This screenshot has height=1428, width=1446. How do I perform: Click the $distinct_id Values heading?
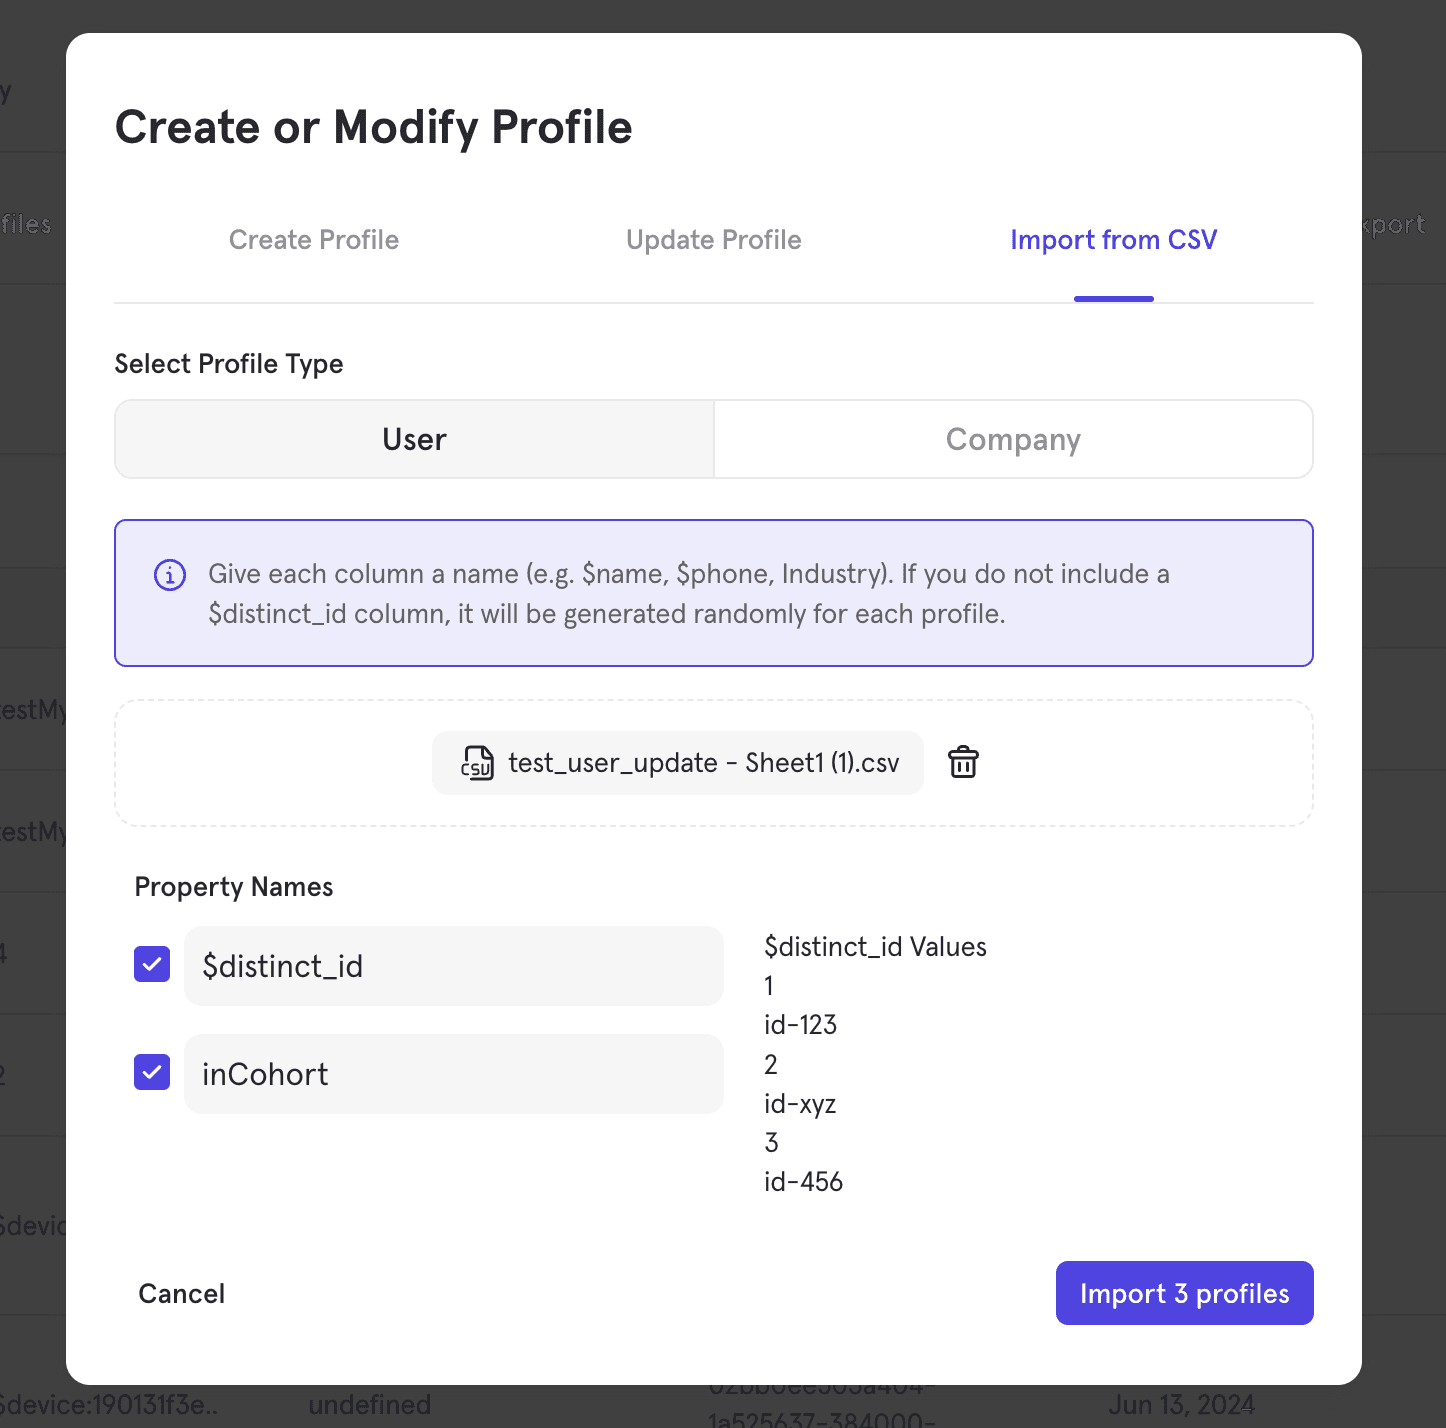875,947
